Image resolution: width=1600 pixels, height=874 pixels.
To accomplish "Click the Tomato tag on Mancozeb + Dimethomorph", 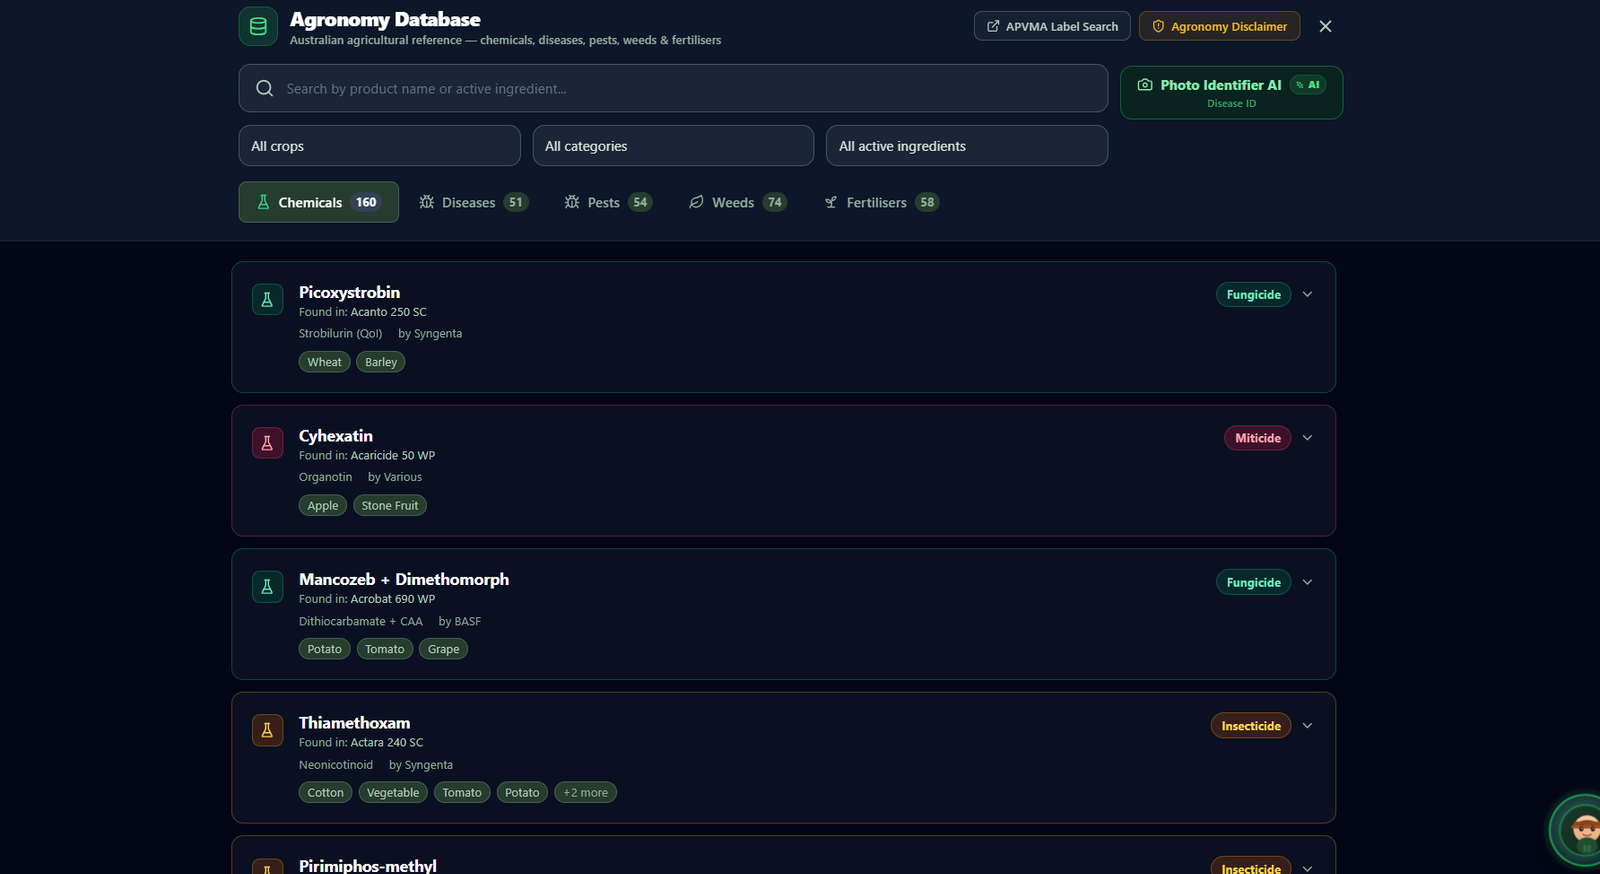I will [385, 649].
